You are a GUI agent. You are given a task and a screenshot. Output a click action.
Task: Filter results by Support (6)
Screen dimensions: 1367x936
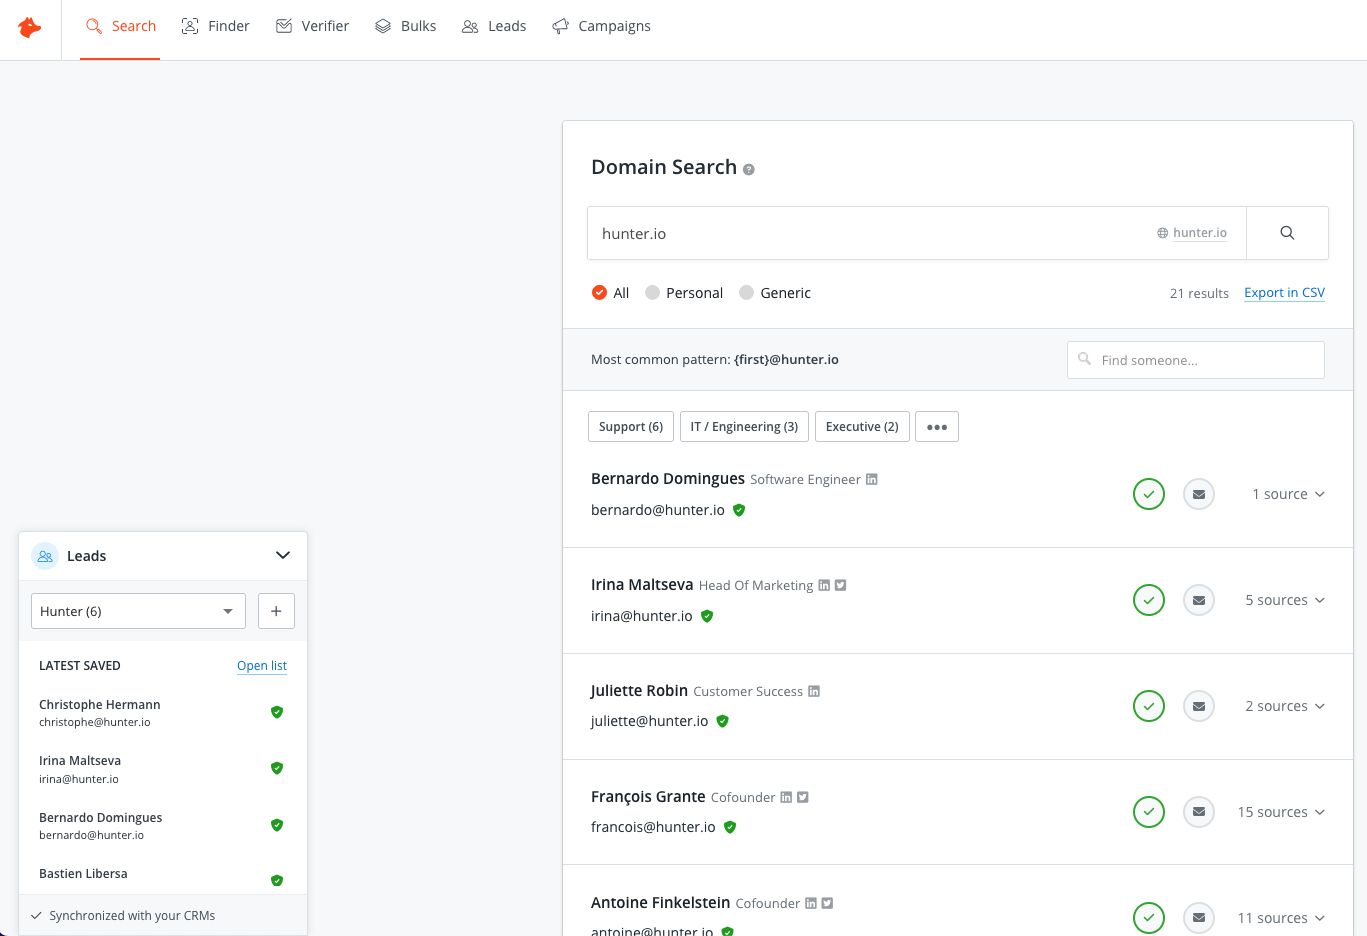pyautogui.click(x=631, y=427)
